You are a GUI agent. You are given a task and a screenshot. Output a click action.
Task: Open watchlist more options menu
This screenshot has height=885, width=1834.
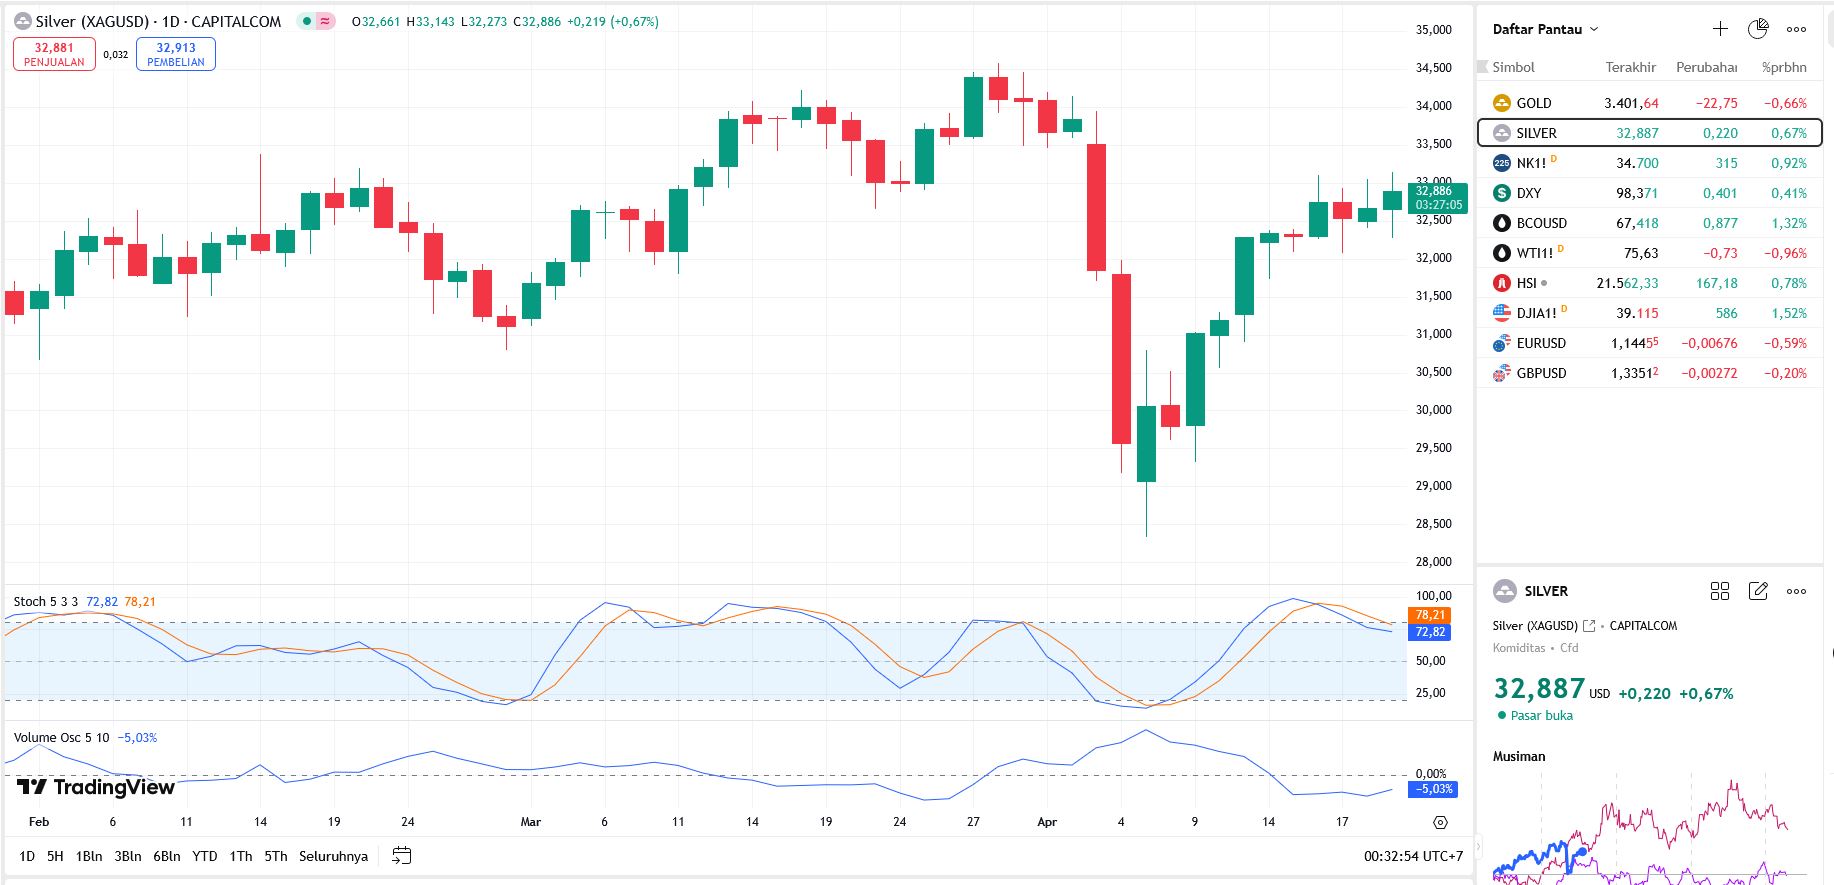pos(1796,29)
